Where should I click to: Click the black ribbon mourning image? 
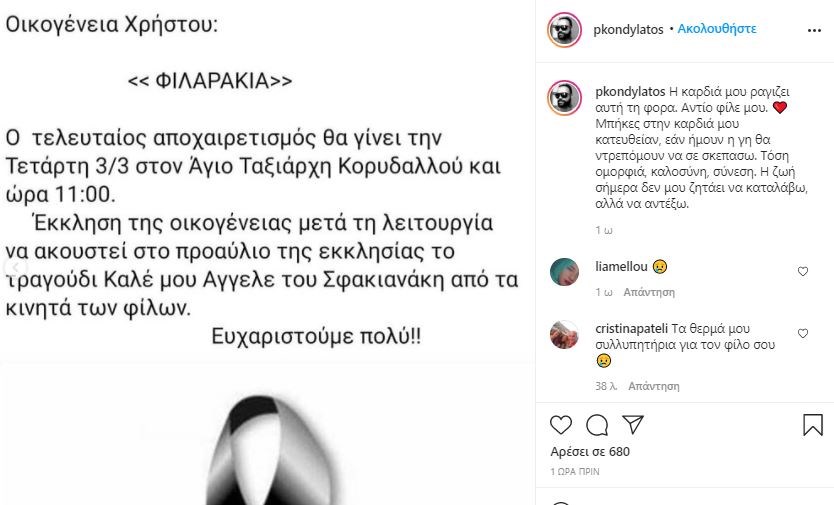pyautogui.click(x=269, y=450)
